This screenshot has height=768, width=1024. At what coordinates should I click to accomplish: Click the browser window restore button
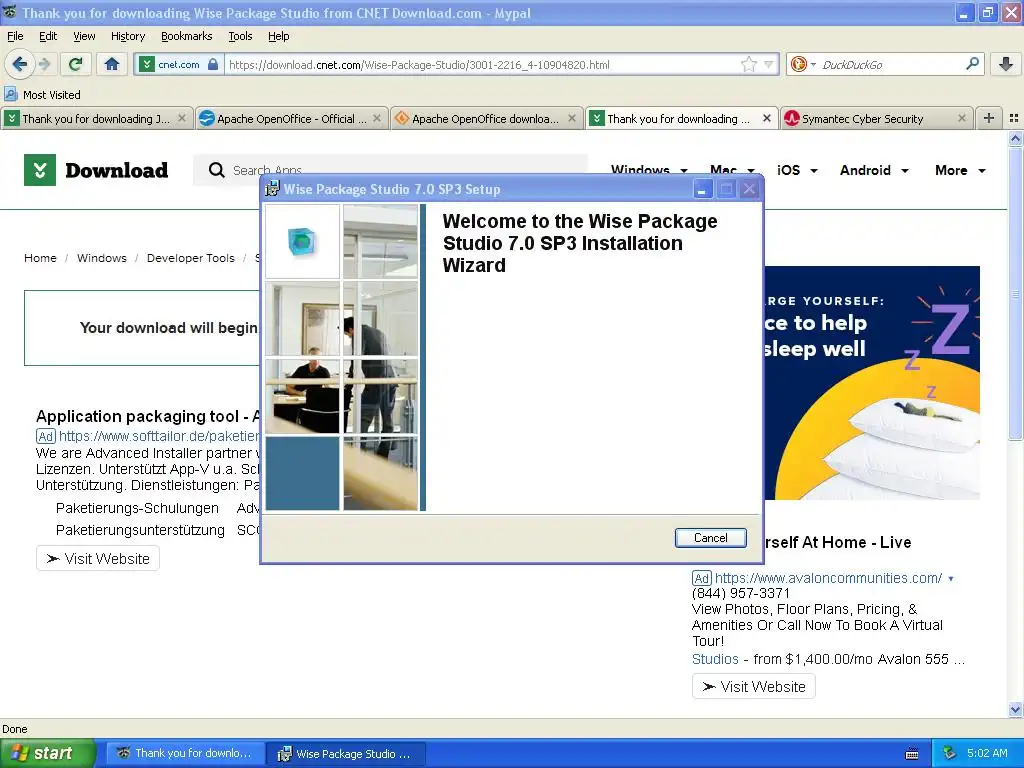coord(987,12)
